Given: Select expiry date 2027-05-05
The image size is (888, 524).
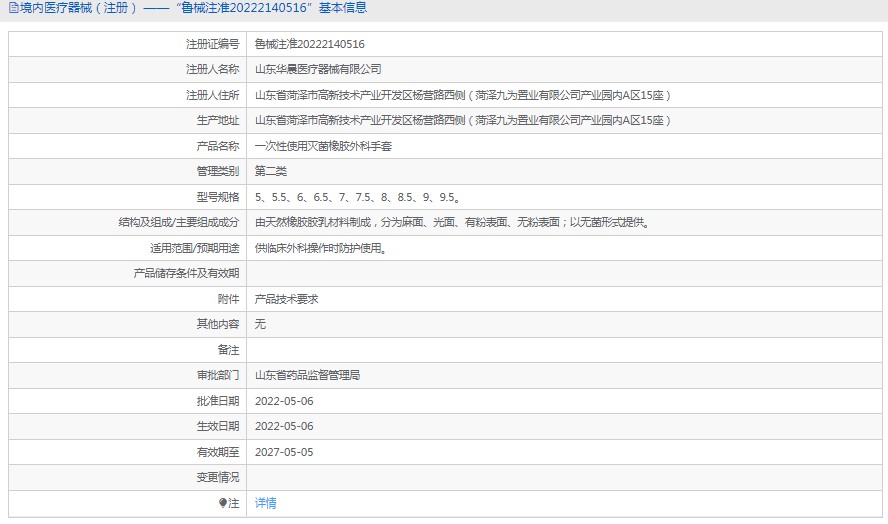Looking at the screenshot, I should pos(284,451).
